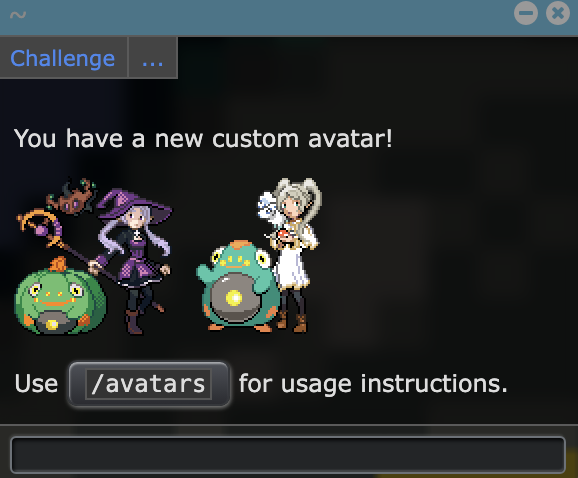578x478 pixels.
Task: Focus the chat message input box
Action: pos(288,455)
